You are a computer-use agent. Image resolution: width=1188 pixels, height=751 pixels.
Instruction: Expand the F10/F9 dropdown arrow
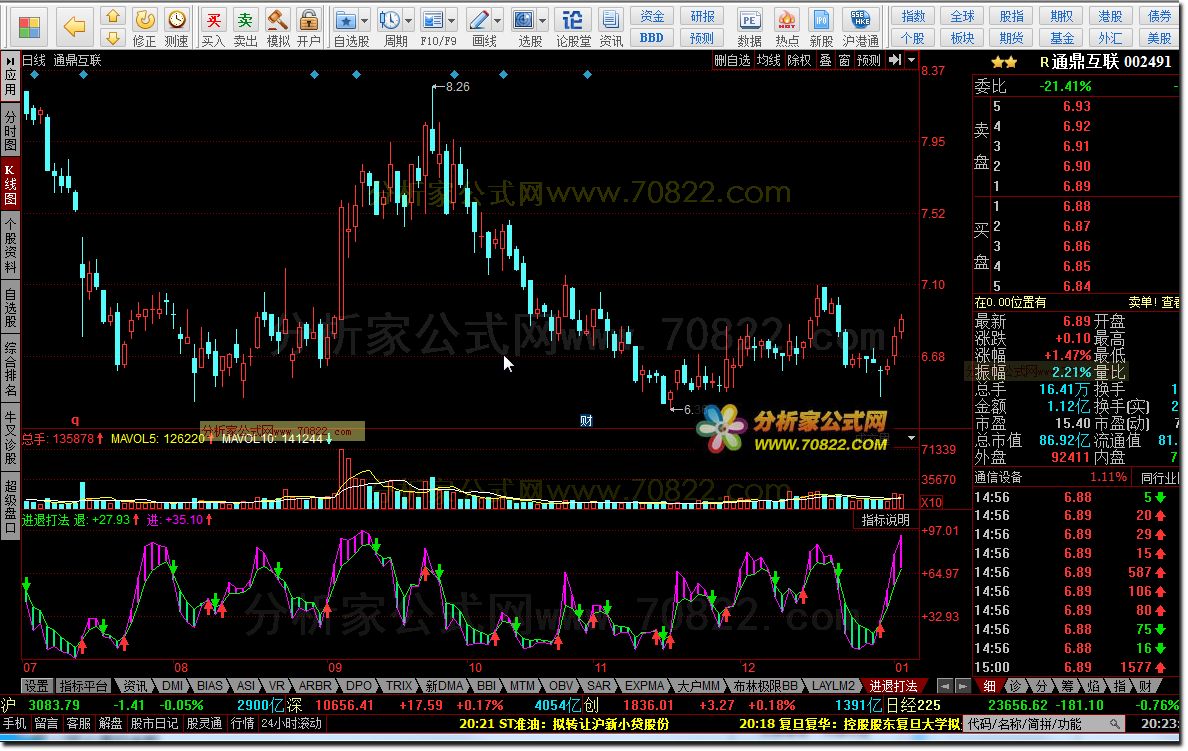[x=452, y=20]
